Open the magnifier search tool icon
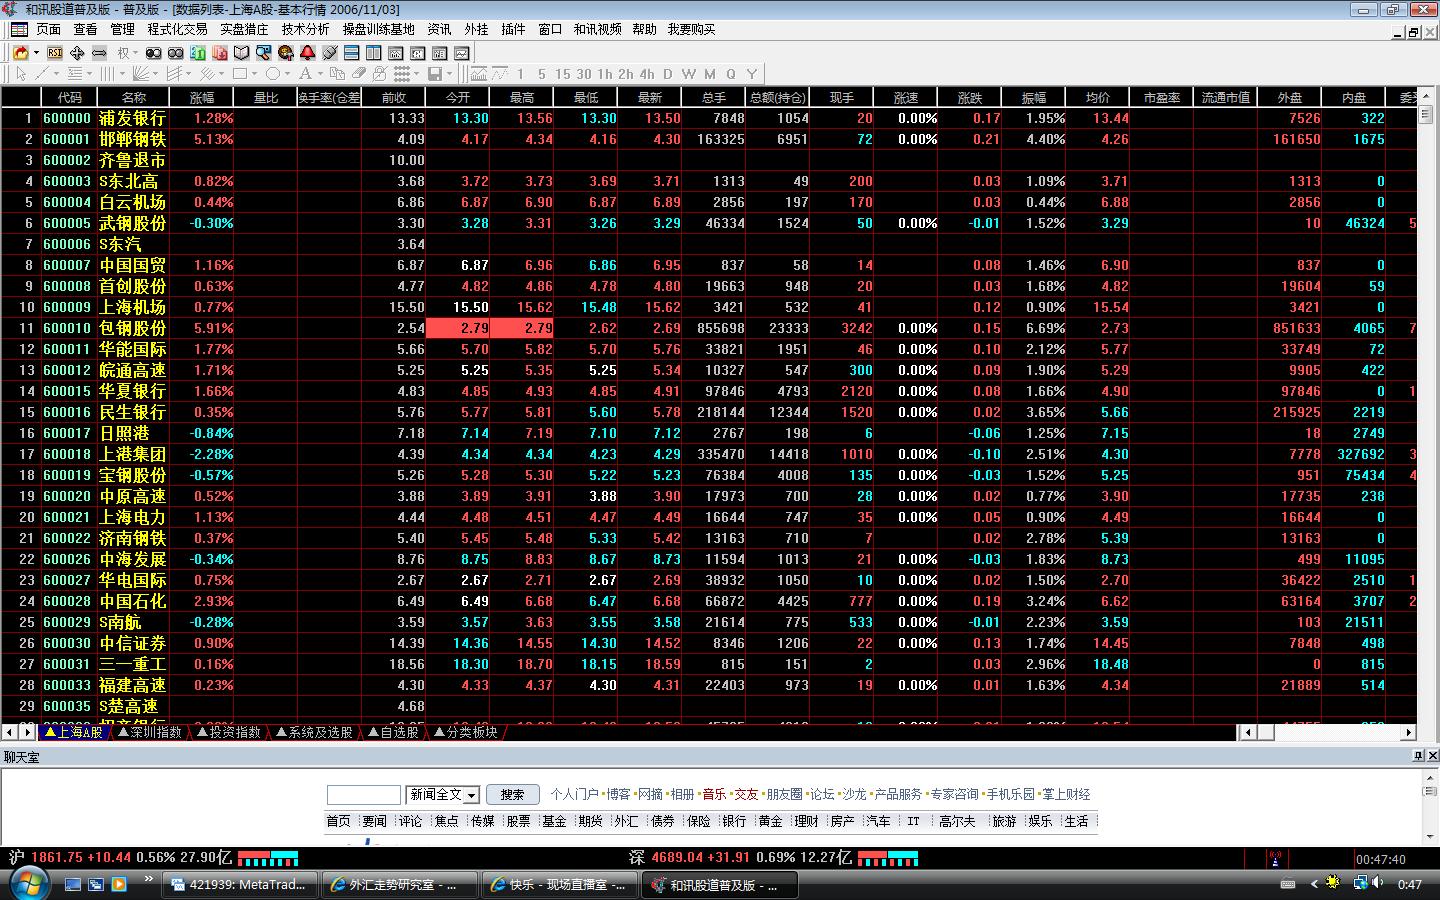Viewport: 1440px width, 900px height. coord(263,52)
